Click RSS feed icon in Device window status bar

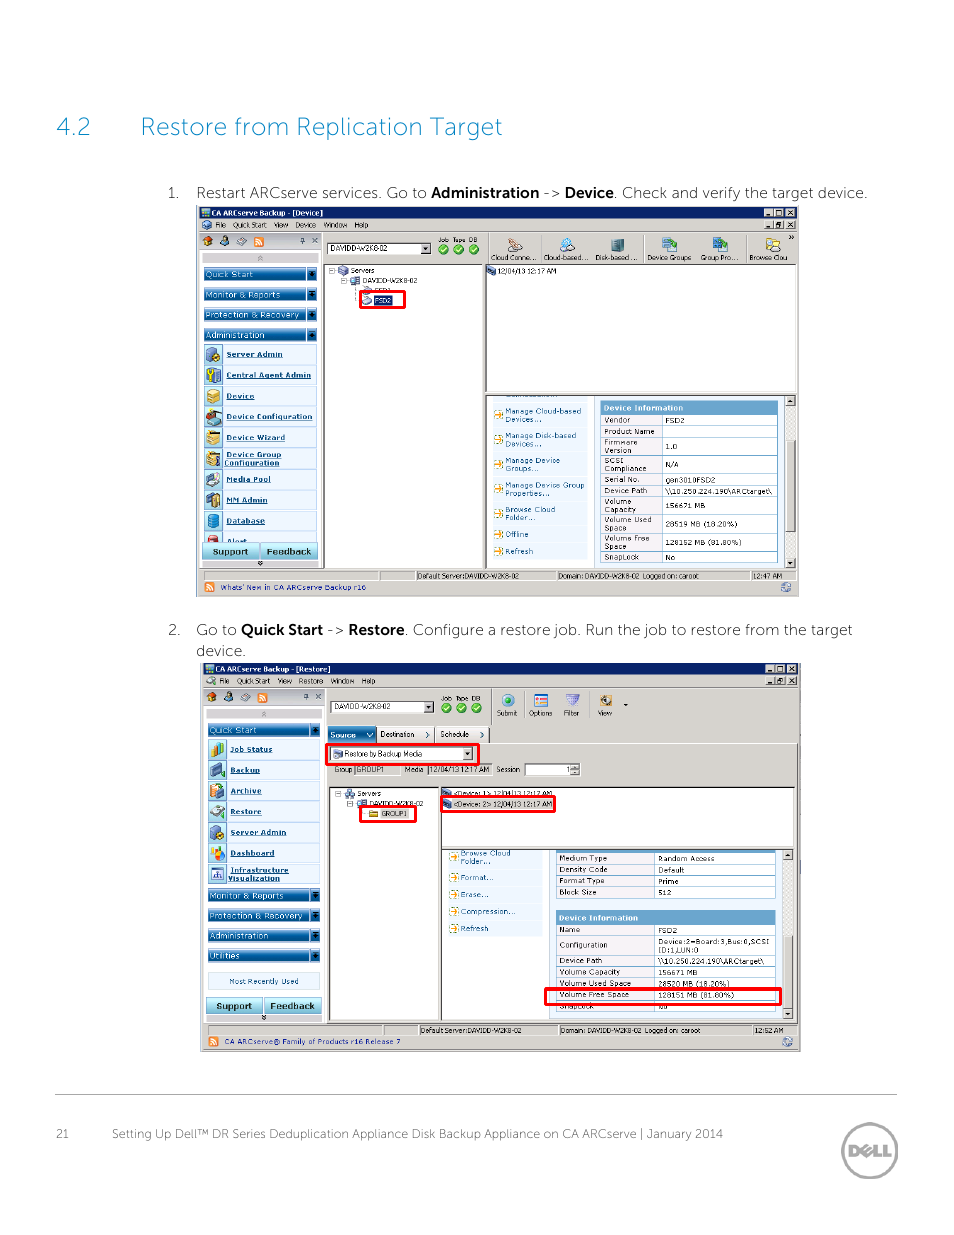pyautogui.click(x=210, y=587)
